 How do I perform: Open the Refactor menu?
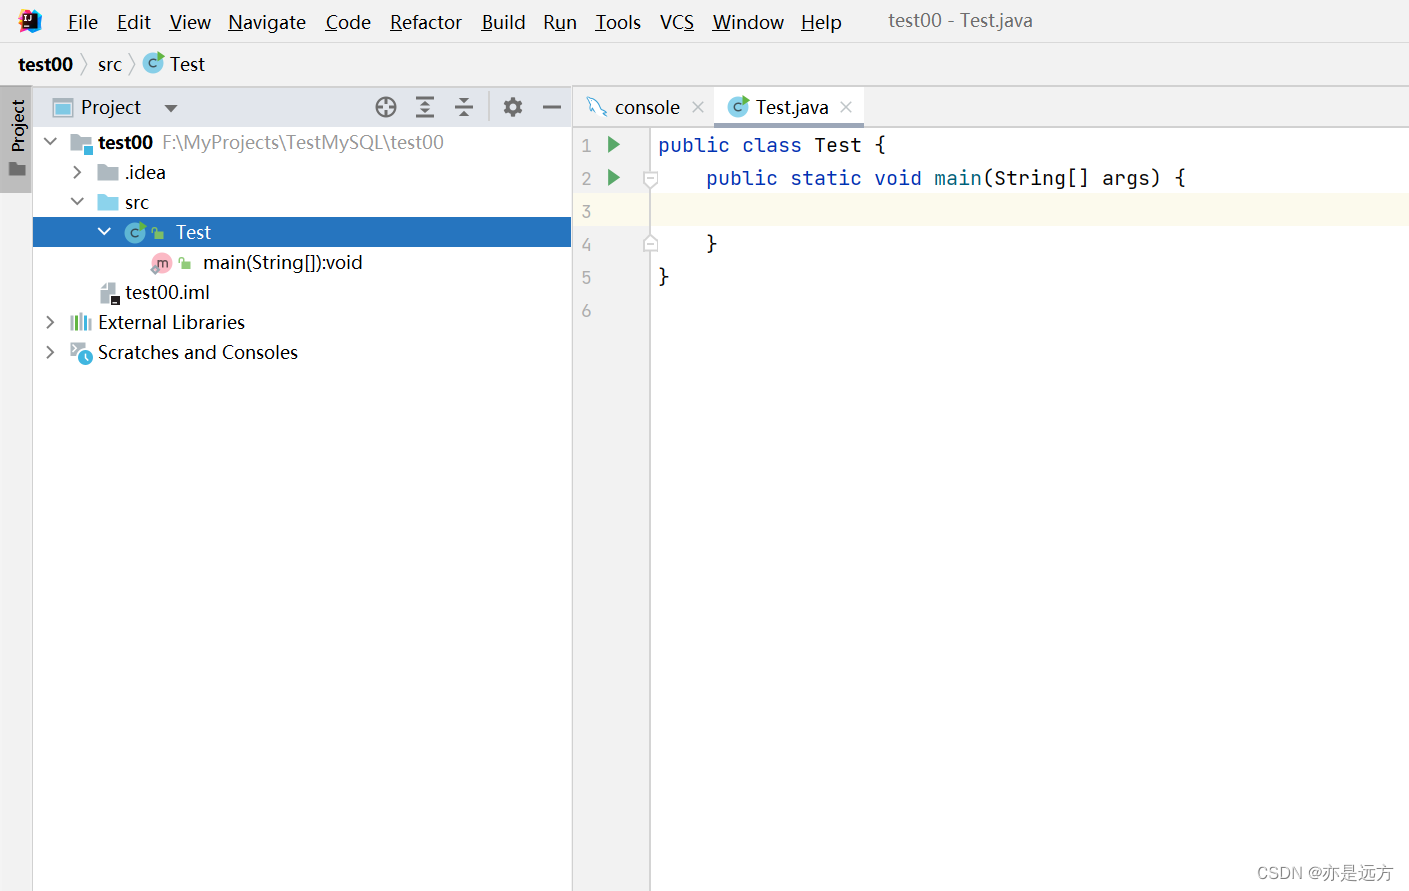click(425, 22)
